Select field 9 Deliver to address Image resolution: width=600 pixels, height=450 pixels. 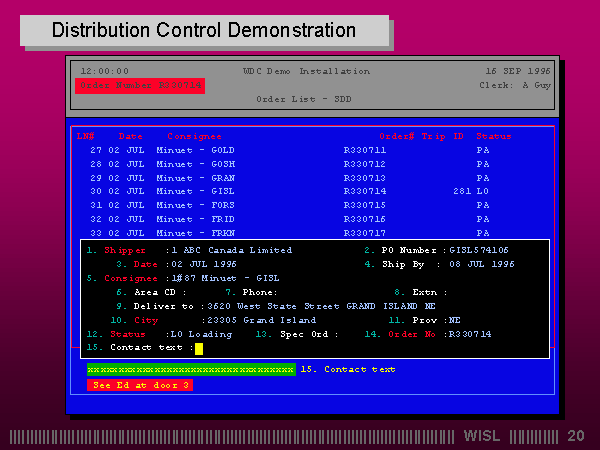tap(276, 306)
